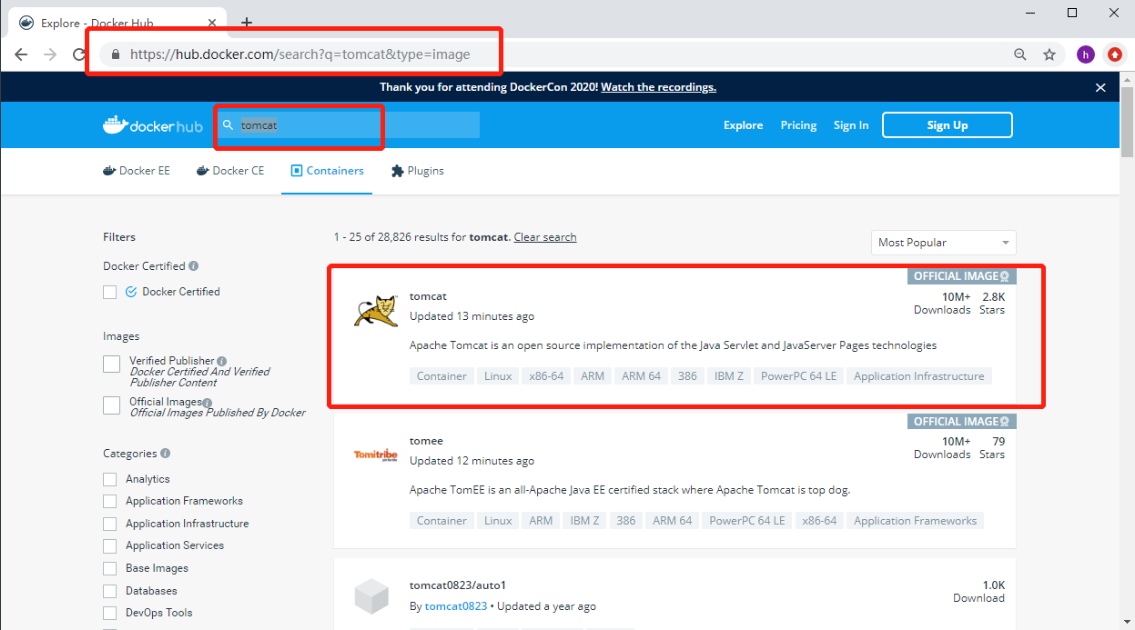The height and width of the screenshot is (630, 1135).
Task: Click the browser address bar URL
Action: [300, 54]
